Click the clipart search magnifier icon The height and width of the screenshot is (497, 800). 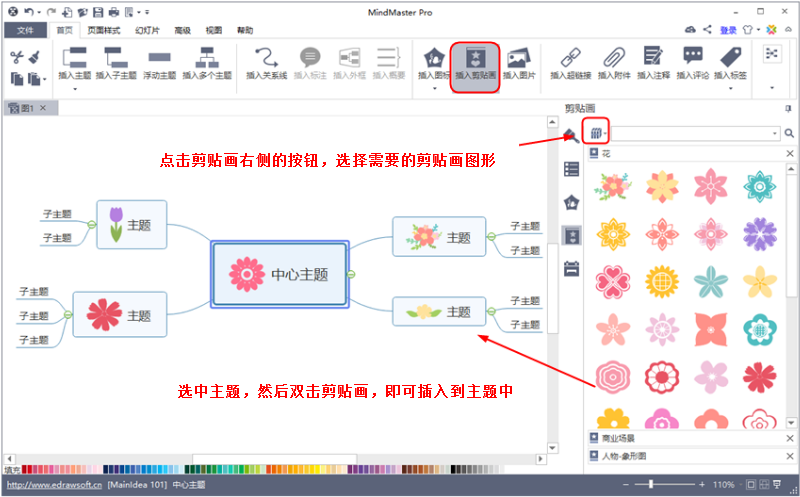click(789, 133)
